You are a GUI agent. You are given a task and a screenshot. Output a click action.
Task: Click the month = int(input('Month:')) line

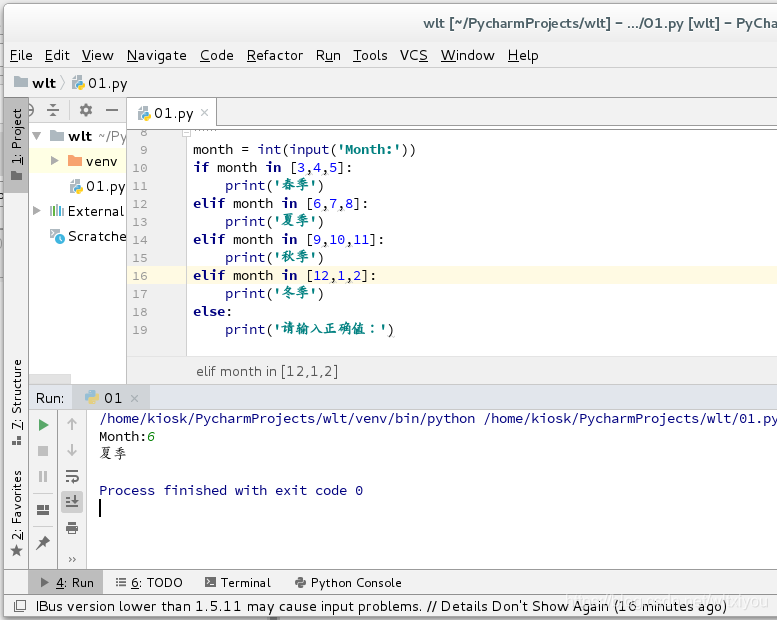(304, 150)
